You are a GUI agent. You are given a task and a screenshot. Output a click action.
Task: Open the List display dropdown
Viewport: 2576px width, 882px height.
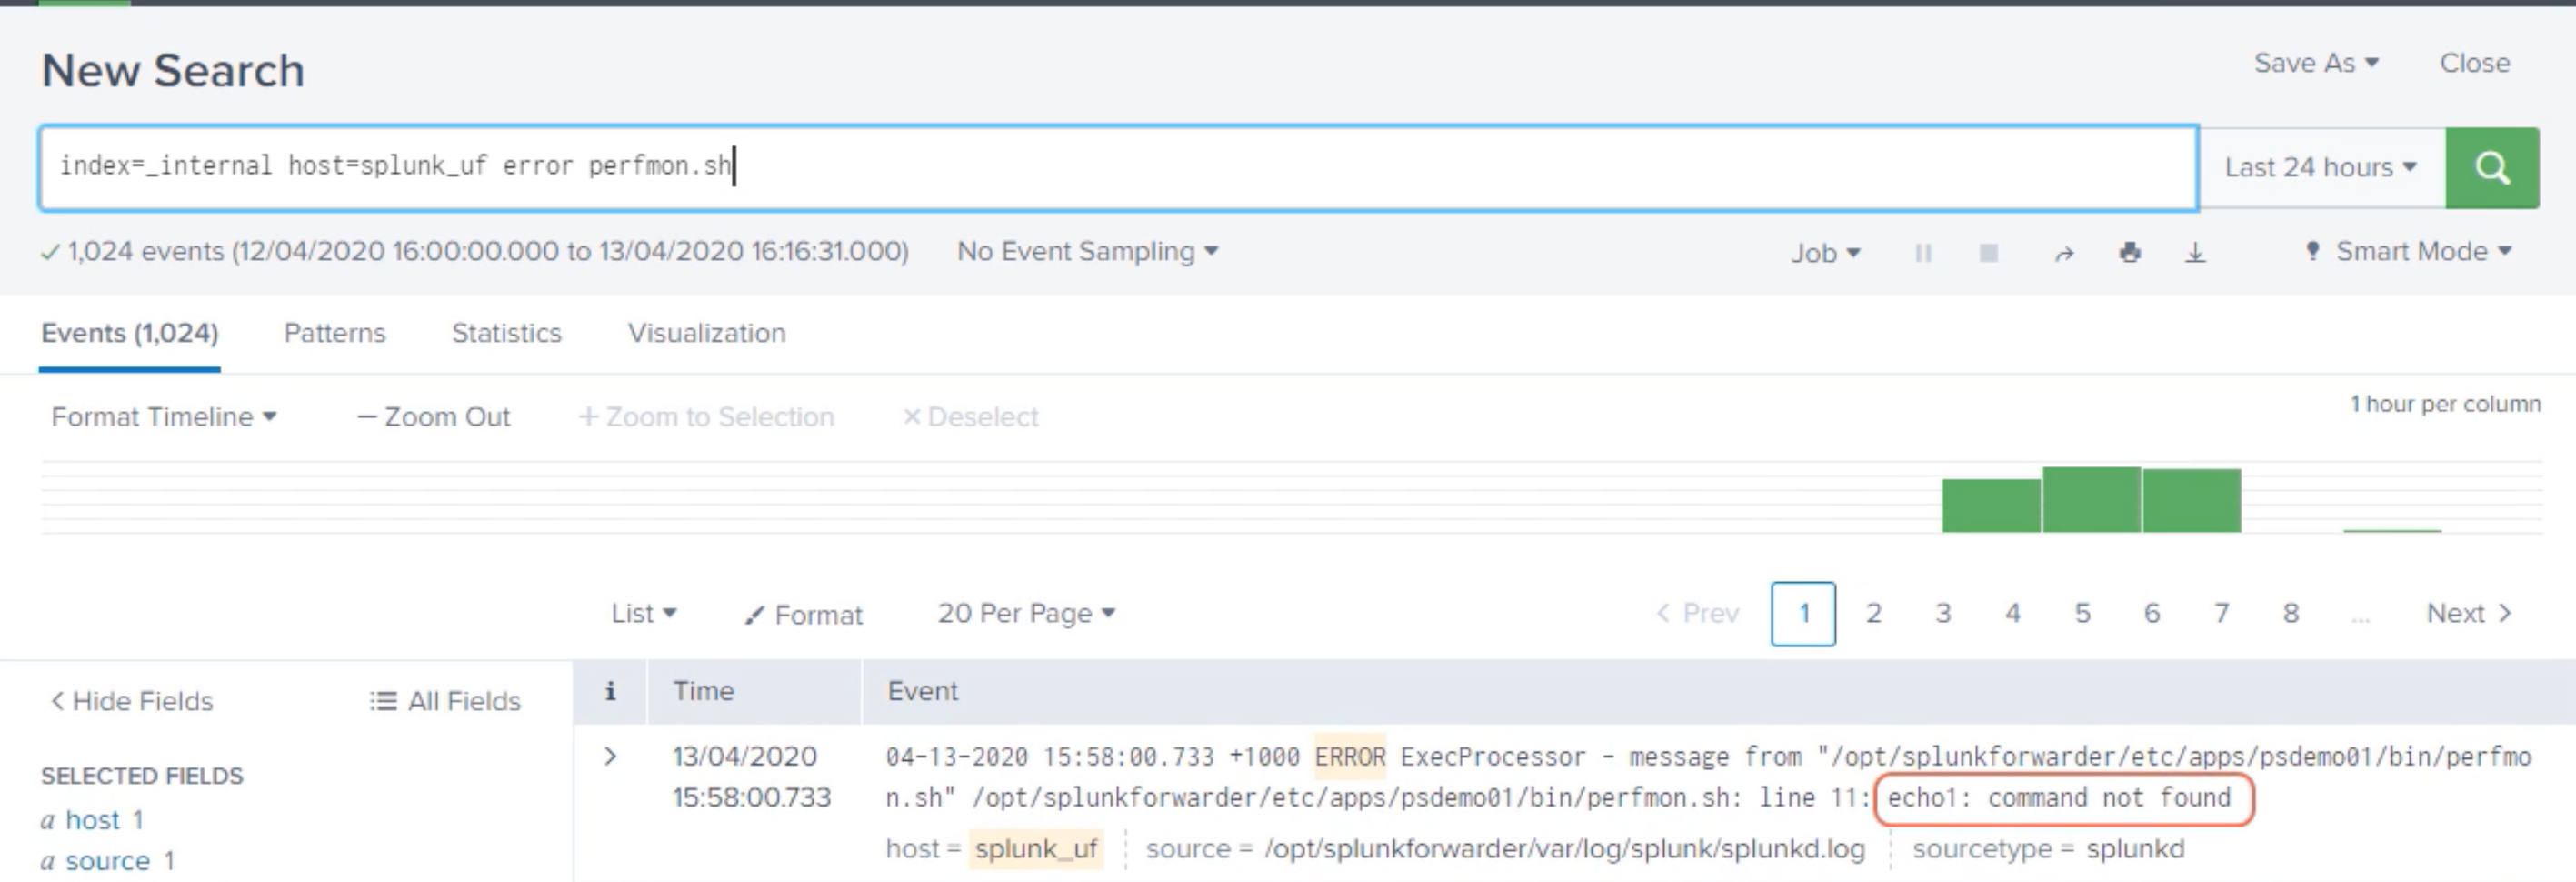coord(644,613)
